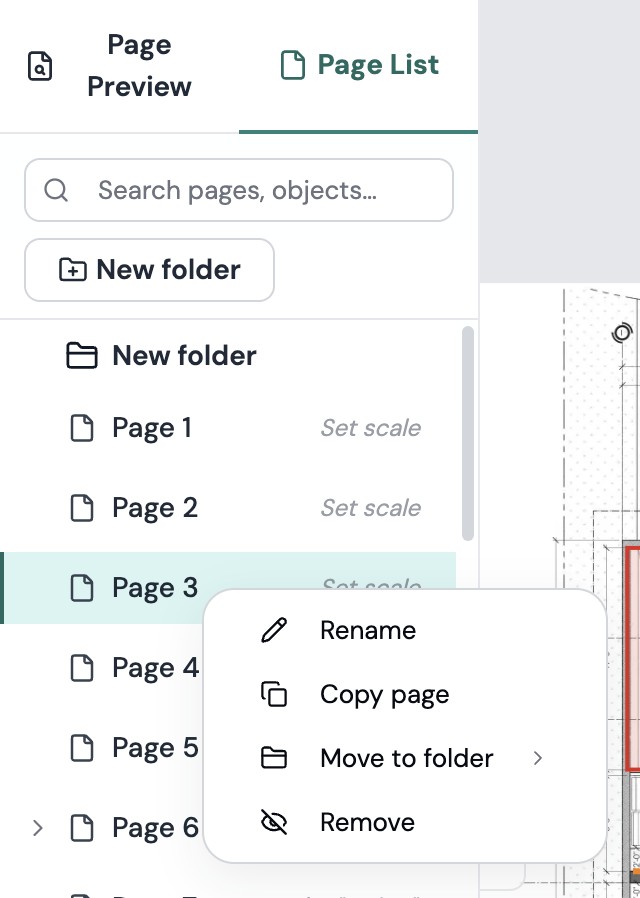The image size is (640, 898).
Task: Select the highlighted Page 3 row
Action: pos(228,588)
